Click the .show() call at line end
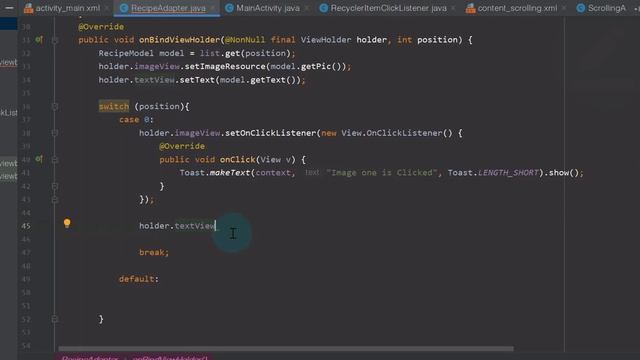The width and height of the screenshot is (640, 360). [x=564, y=173]
